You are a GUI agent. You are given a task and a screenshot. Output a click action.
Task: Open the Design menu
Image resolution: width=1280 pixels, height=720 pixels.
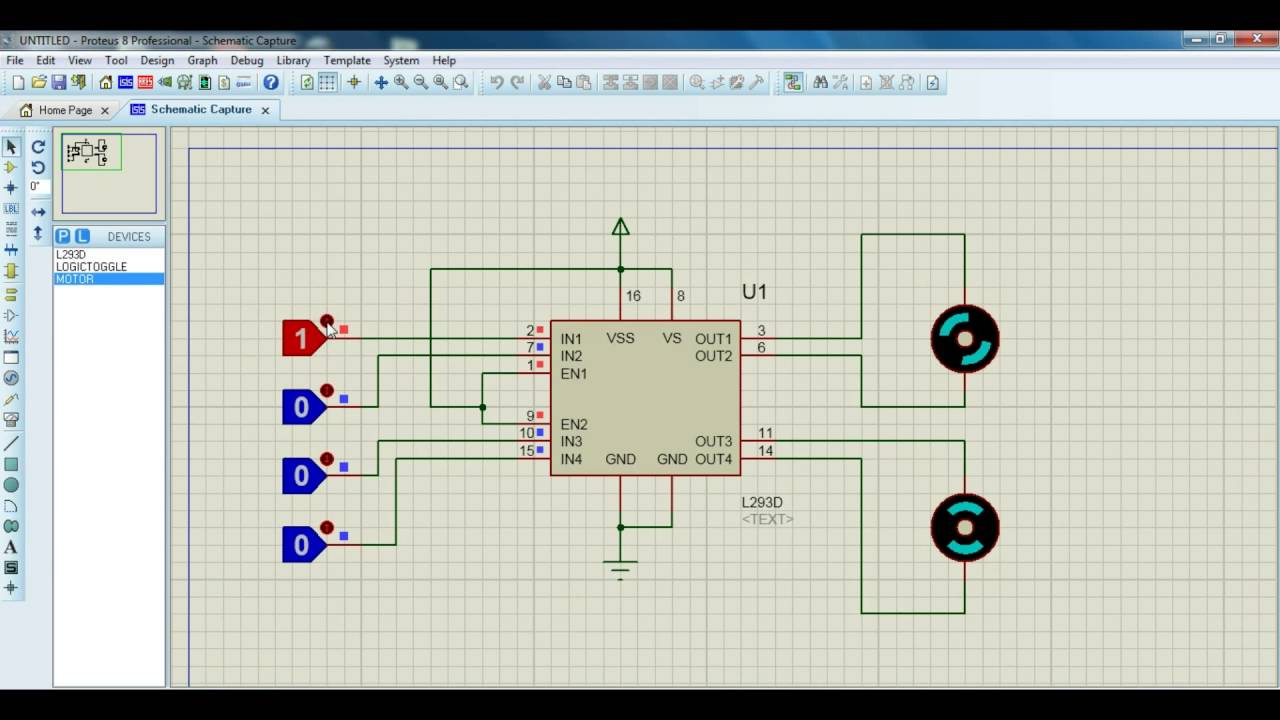157,61
